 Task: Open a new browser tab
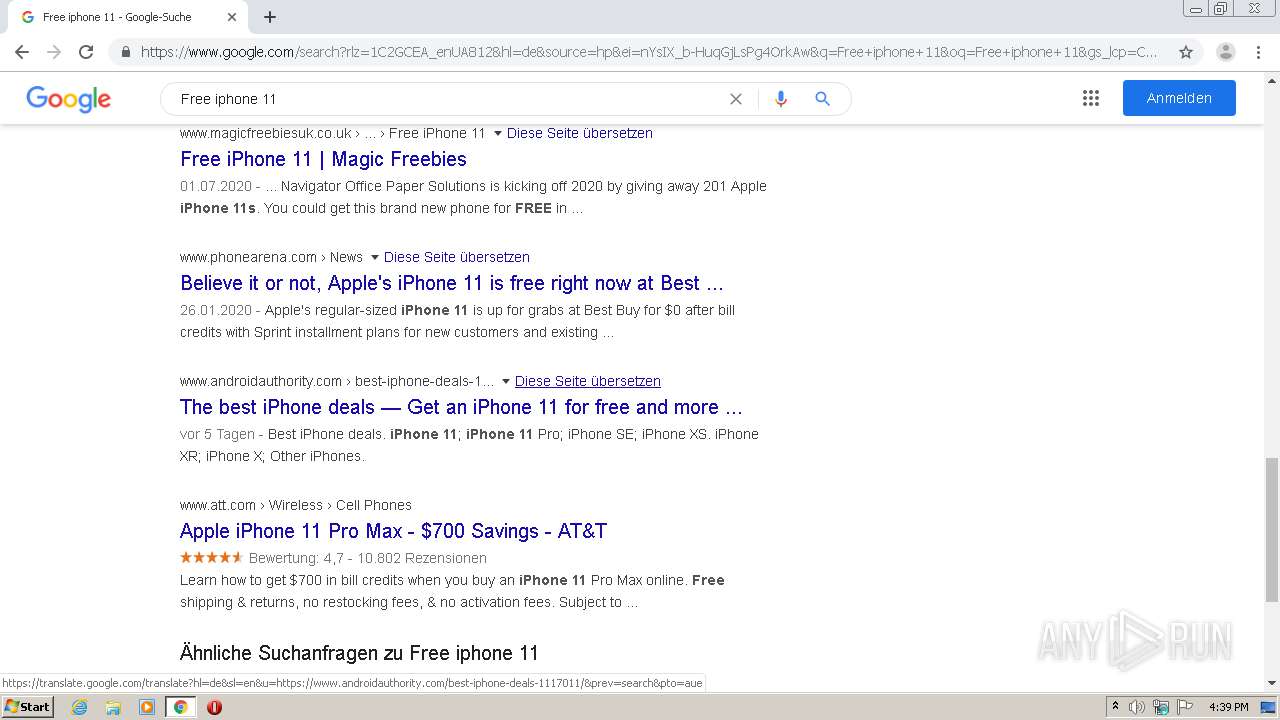coord(270,17)
